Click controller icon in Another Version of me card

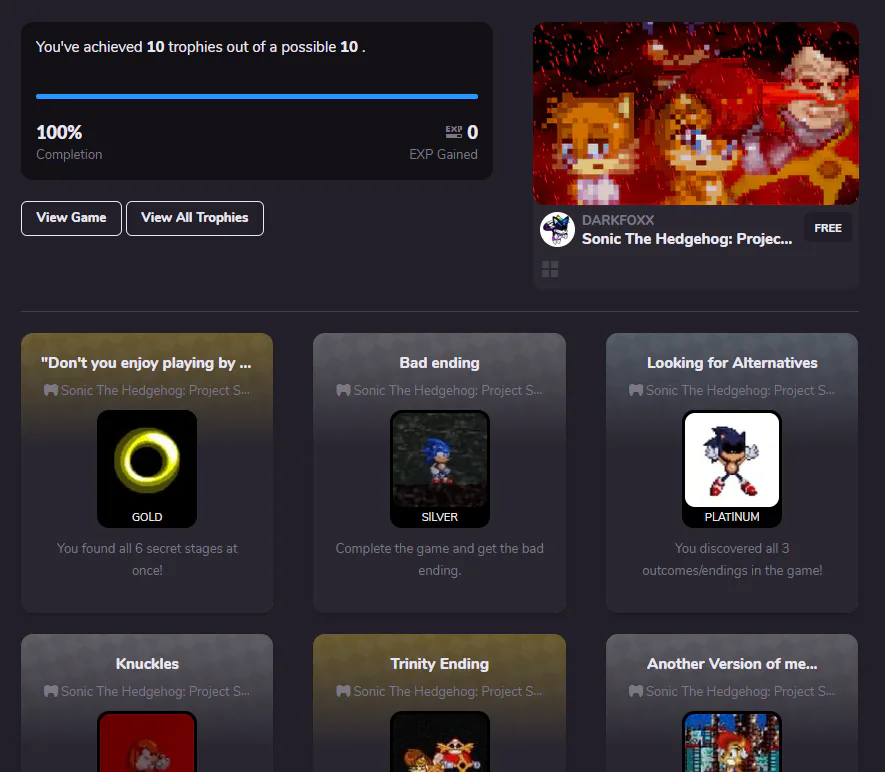[x=636, y=691]
